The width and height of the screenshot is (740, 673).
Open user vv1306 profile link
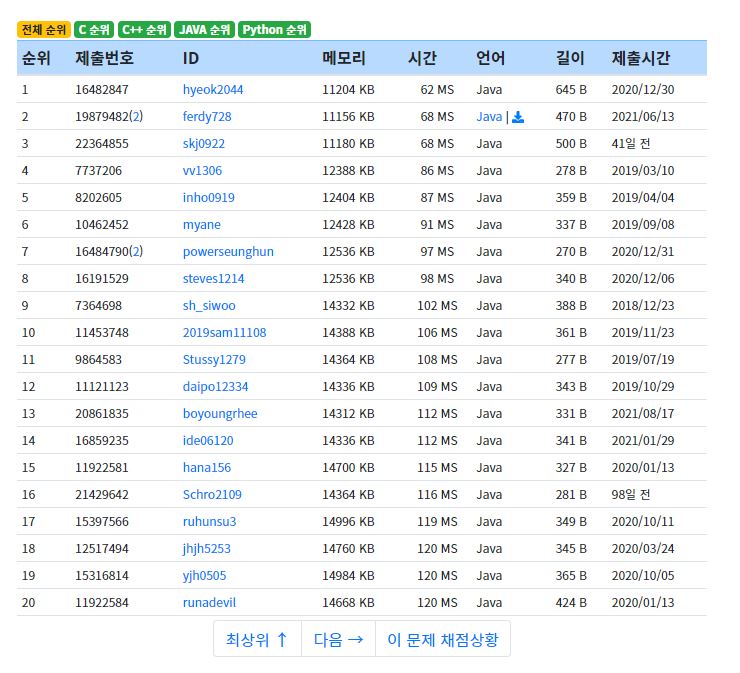(x=202, y=170)
